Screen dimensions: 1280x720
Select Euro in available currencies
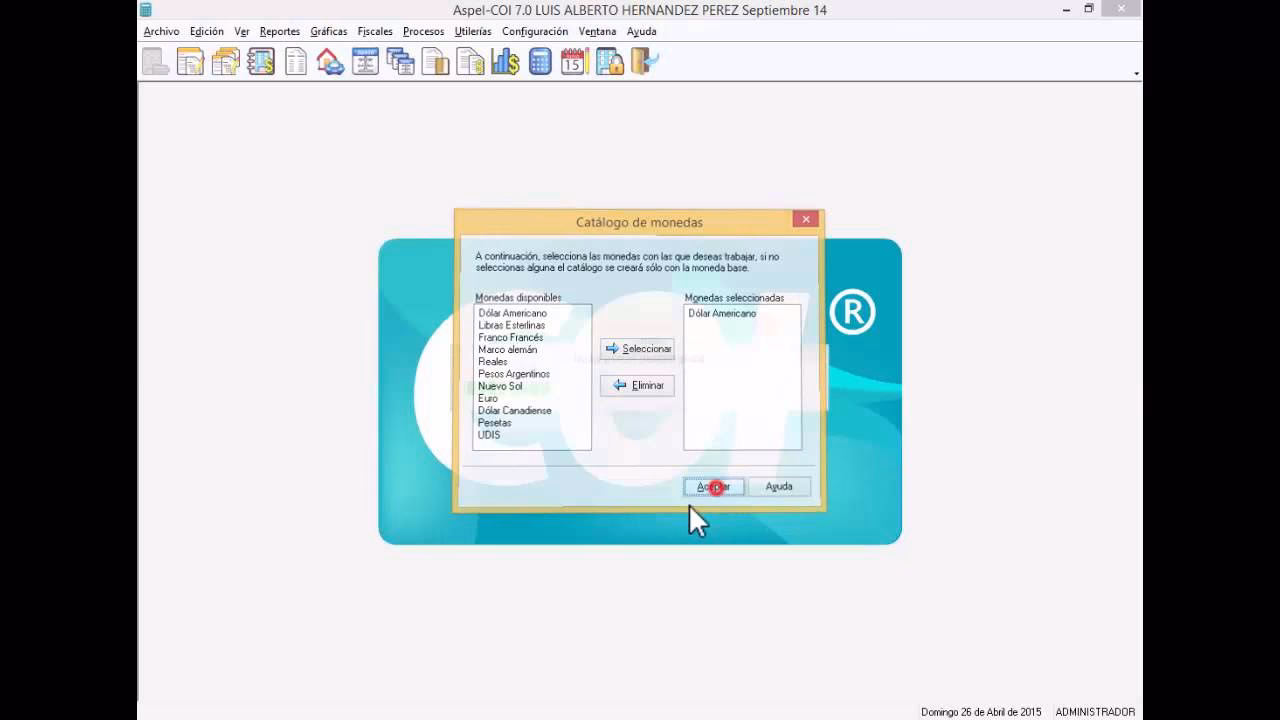487,398
